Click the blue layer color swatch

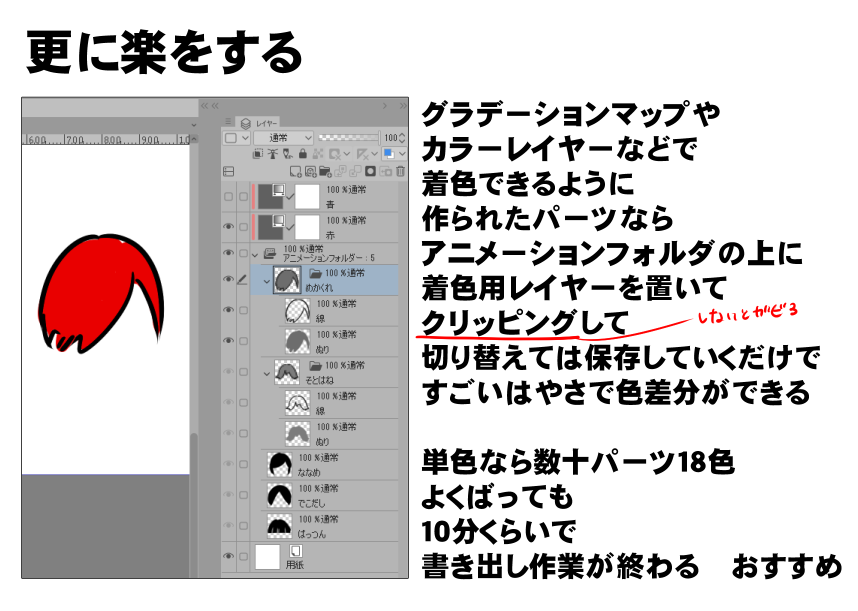point(389,154)
